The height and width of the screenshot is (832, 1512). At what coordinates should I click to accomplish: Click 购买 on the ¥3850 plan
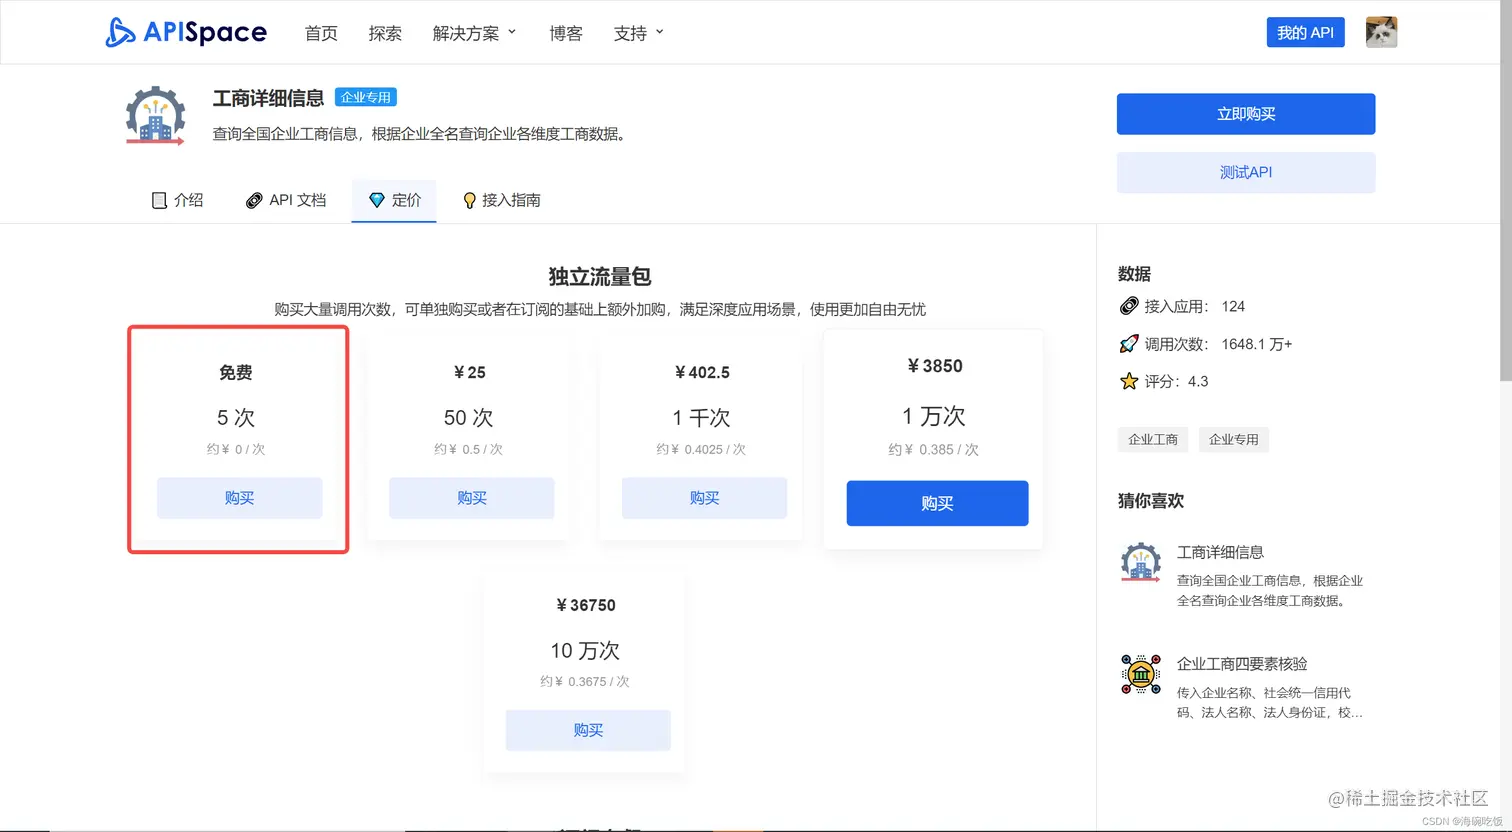[x=936, y=503]
